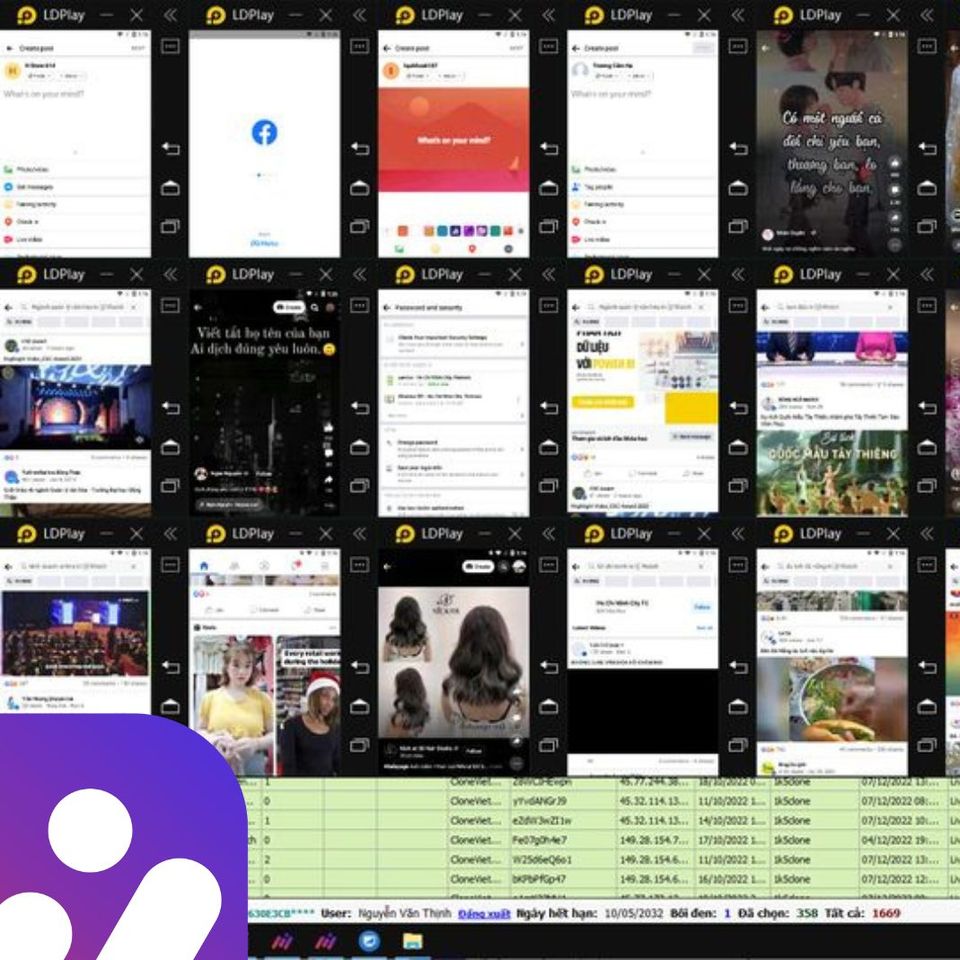
Task: Open Menu tab in the Facebook reels-feed emulator
Action: [x=325, y=566]
